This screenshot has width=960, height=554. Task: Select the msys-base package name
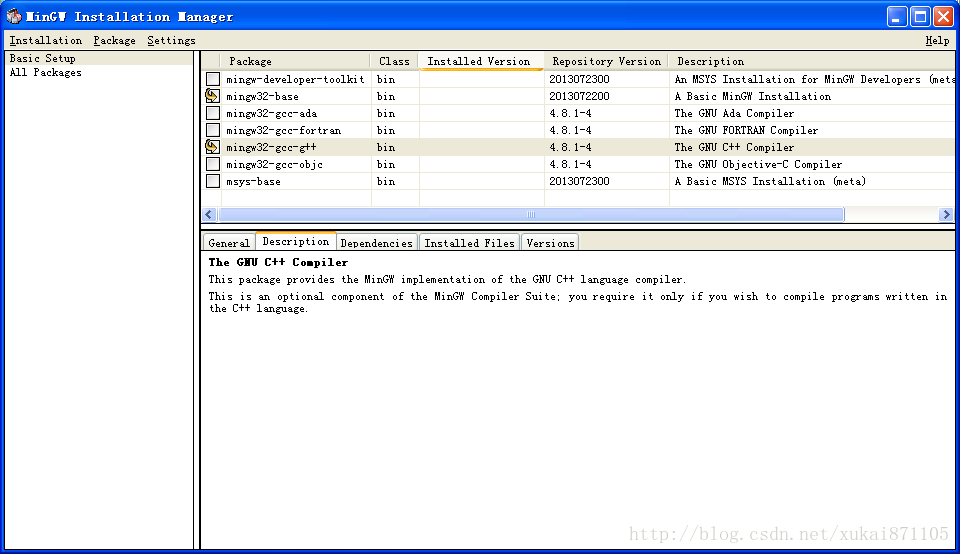(253, 181)
